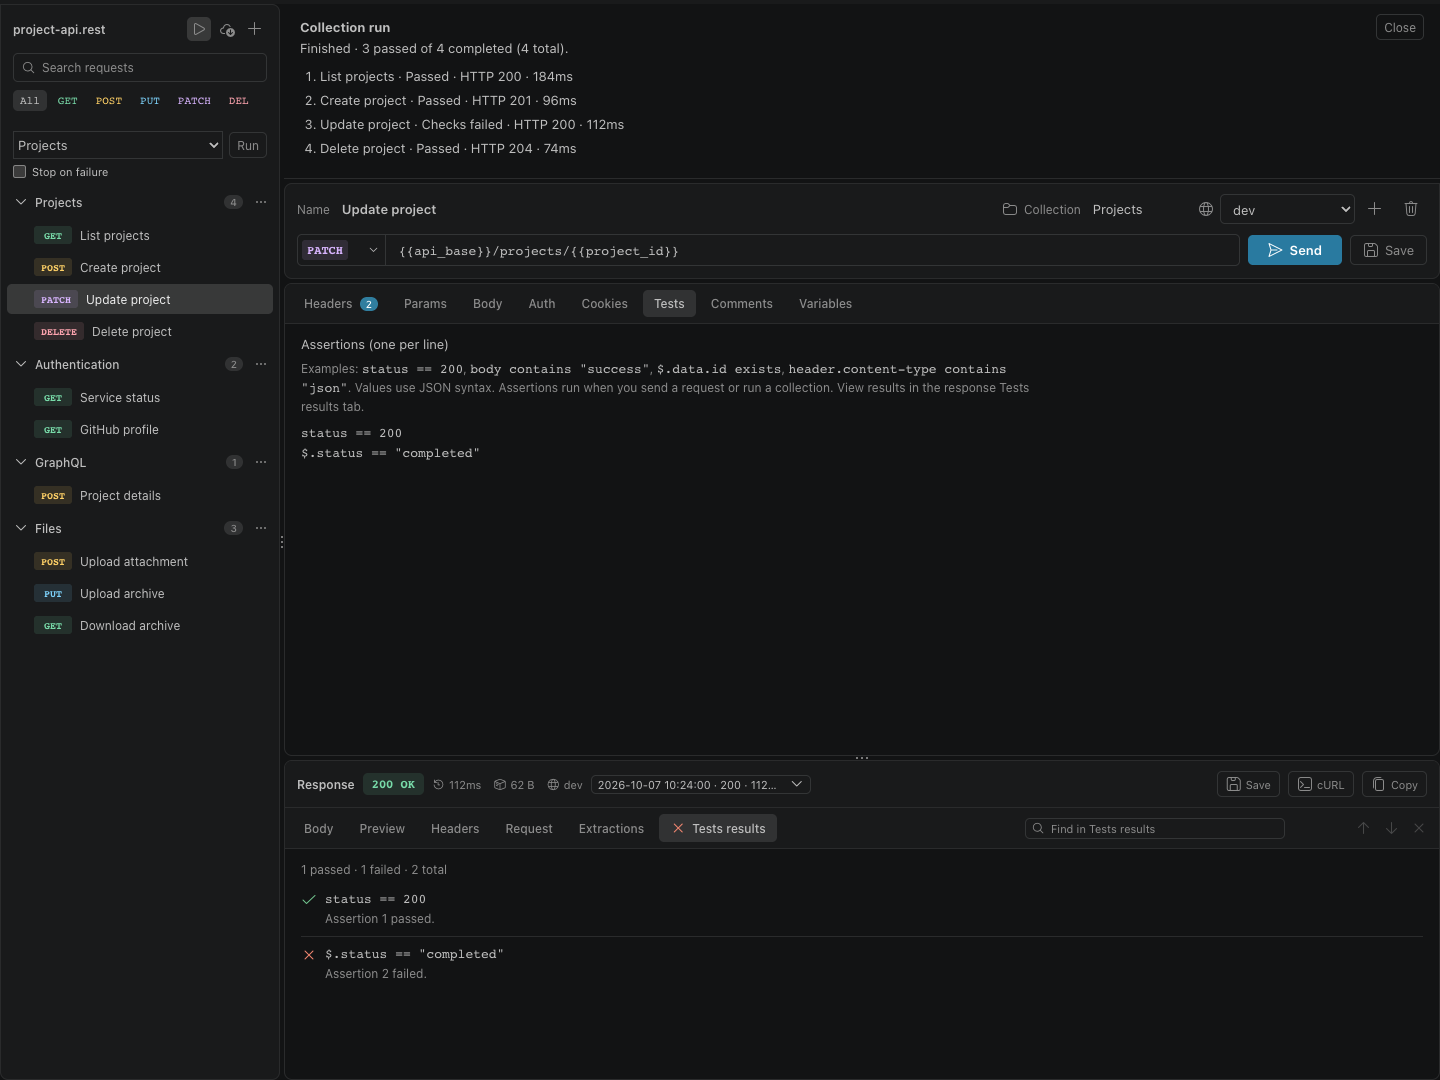1440x1080 pixels.
Task: Add a new environment next to dev
Action: 1375,209
